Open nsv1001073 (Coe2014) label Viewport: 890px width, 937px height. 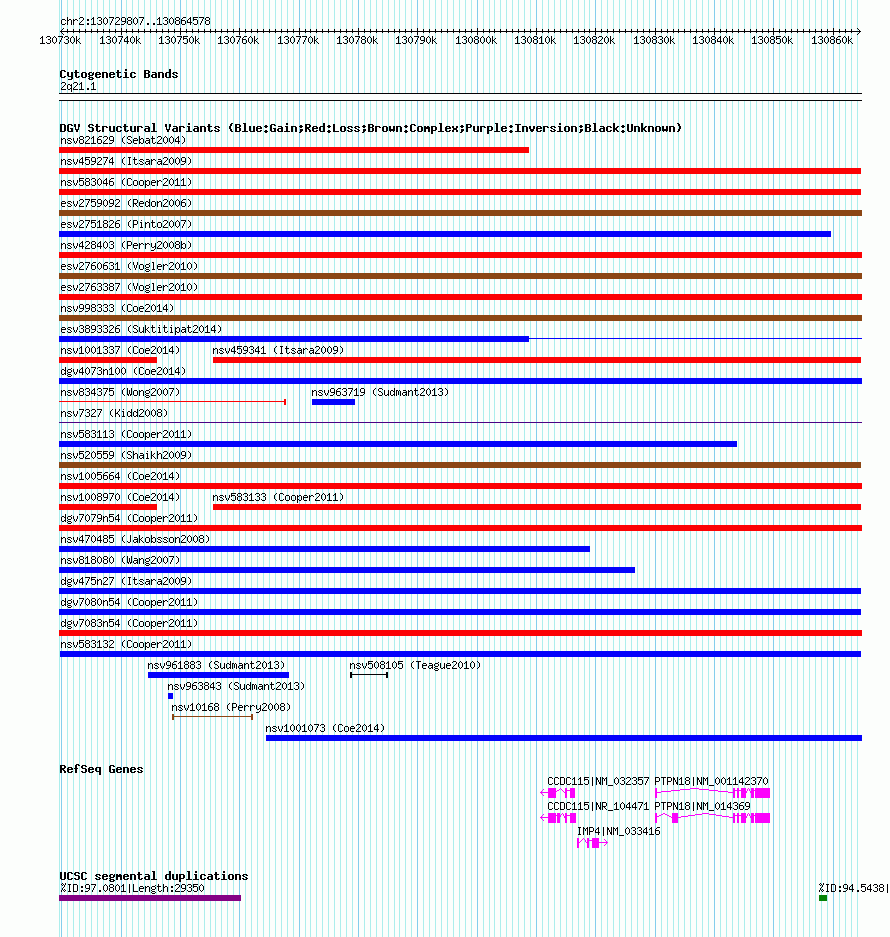click(325, 728)
